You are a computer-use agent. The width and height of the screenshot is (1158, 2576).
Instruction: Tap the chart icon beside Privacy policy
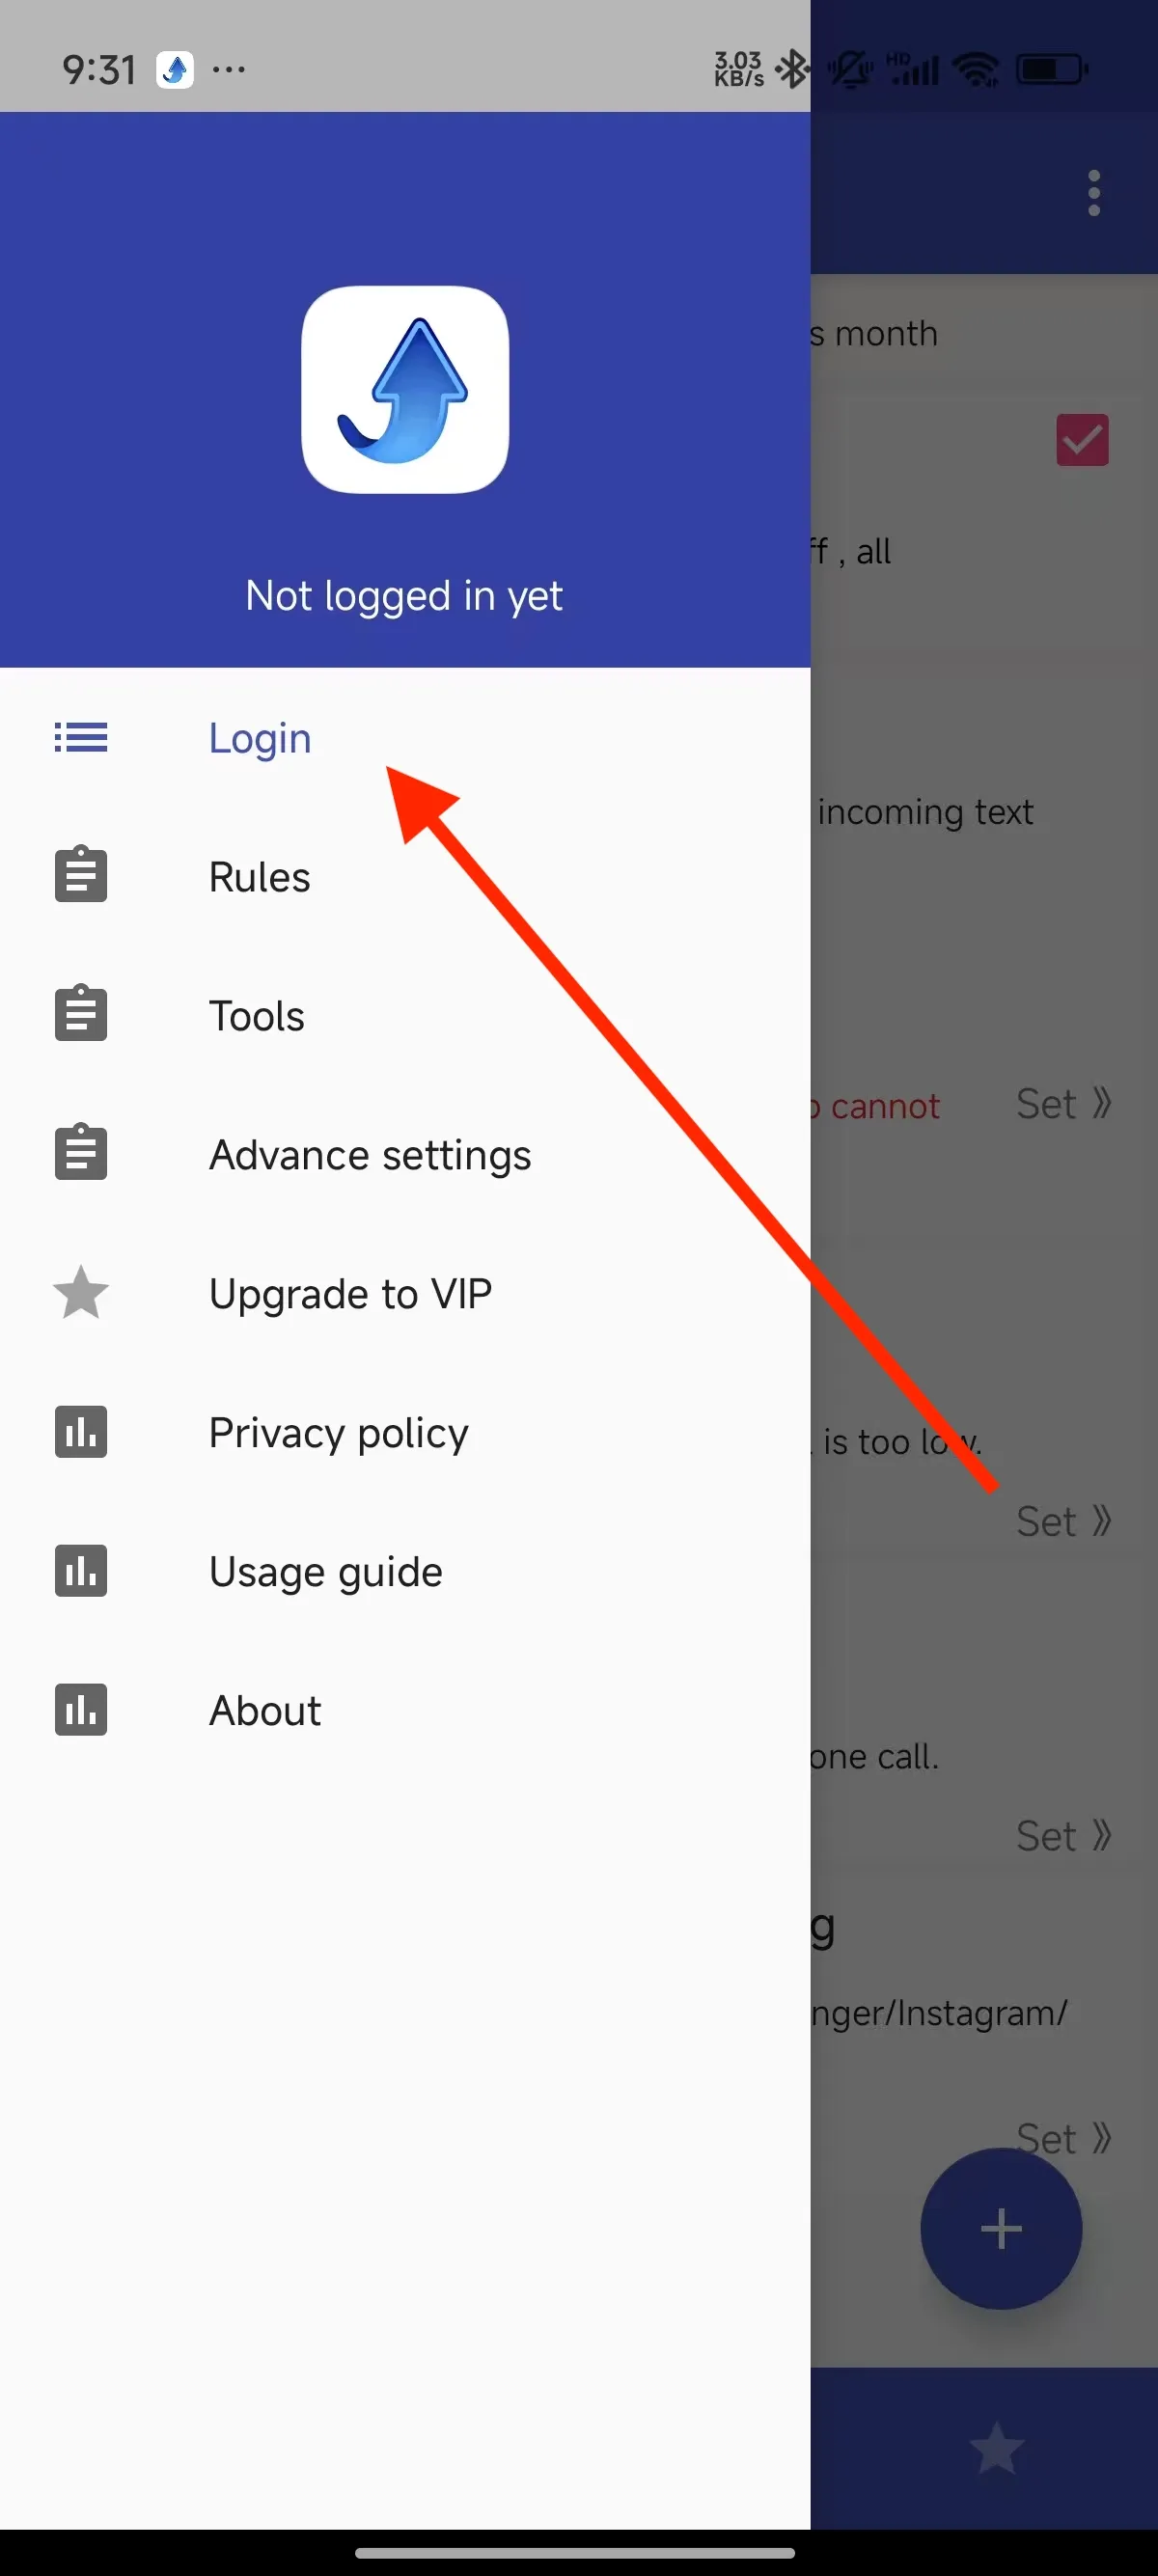81,1431
